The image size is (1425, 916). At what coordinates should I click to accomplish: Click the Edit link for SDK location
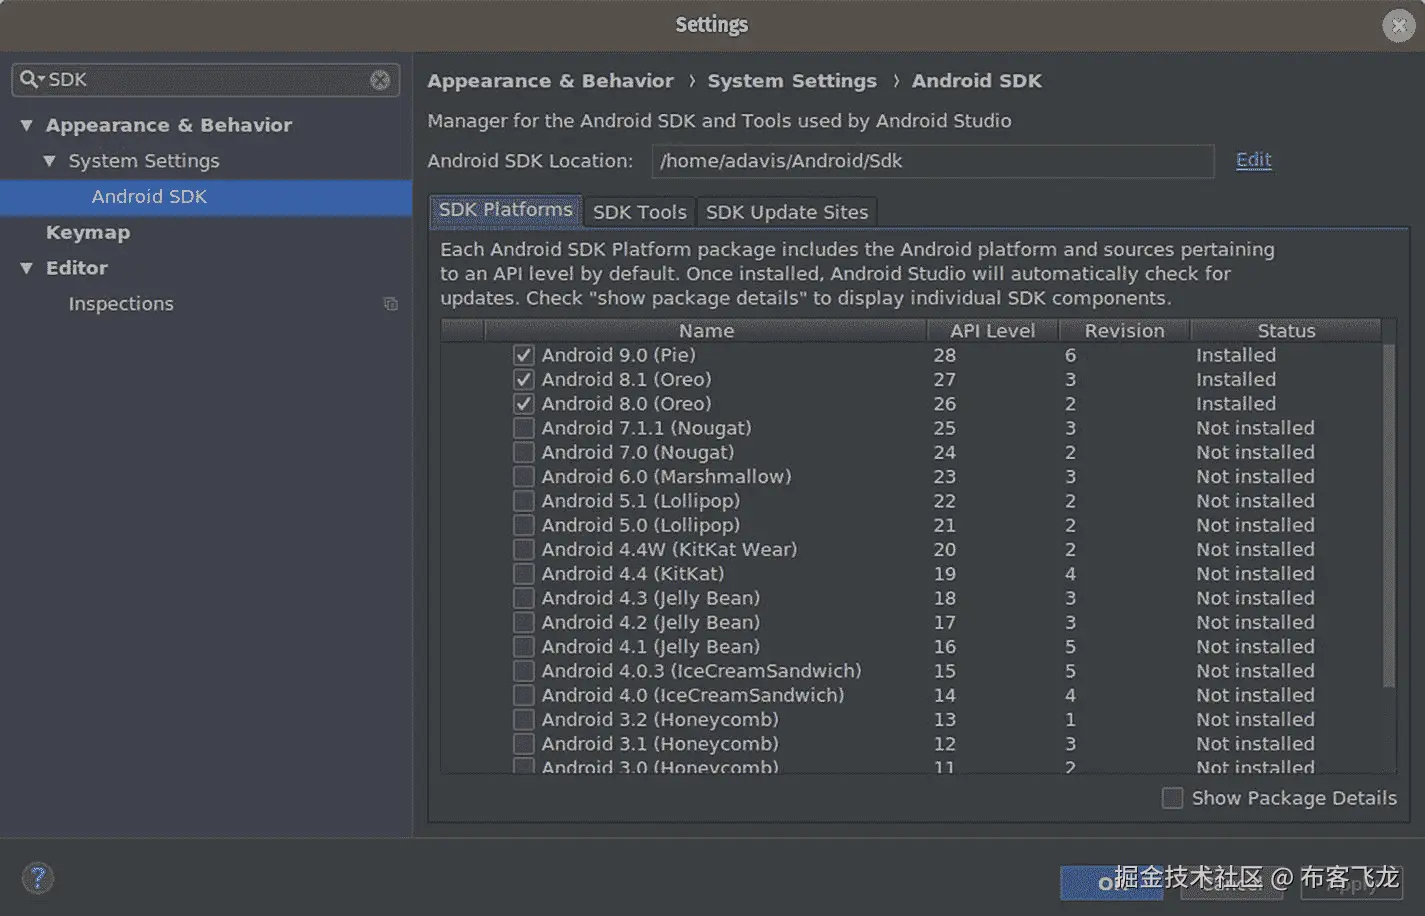tap(1253, 160)
